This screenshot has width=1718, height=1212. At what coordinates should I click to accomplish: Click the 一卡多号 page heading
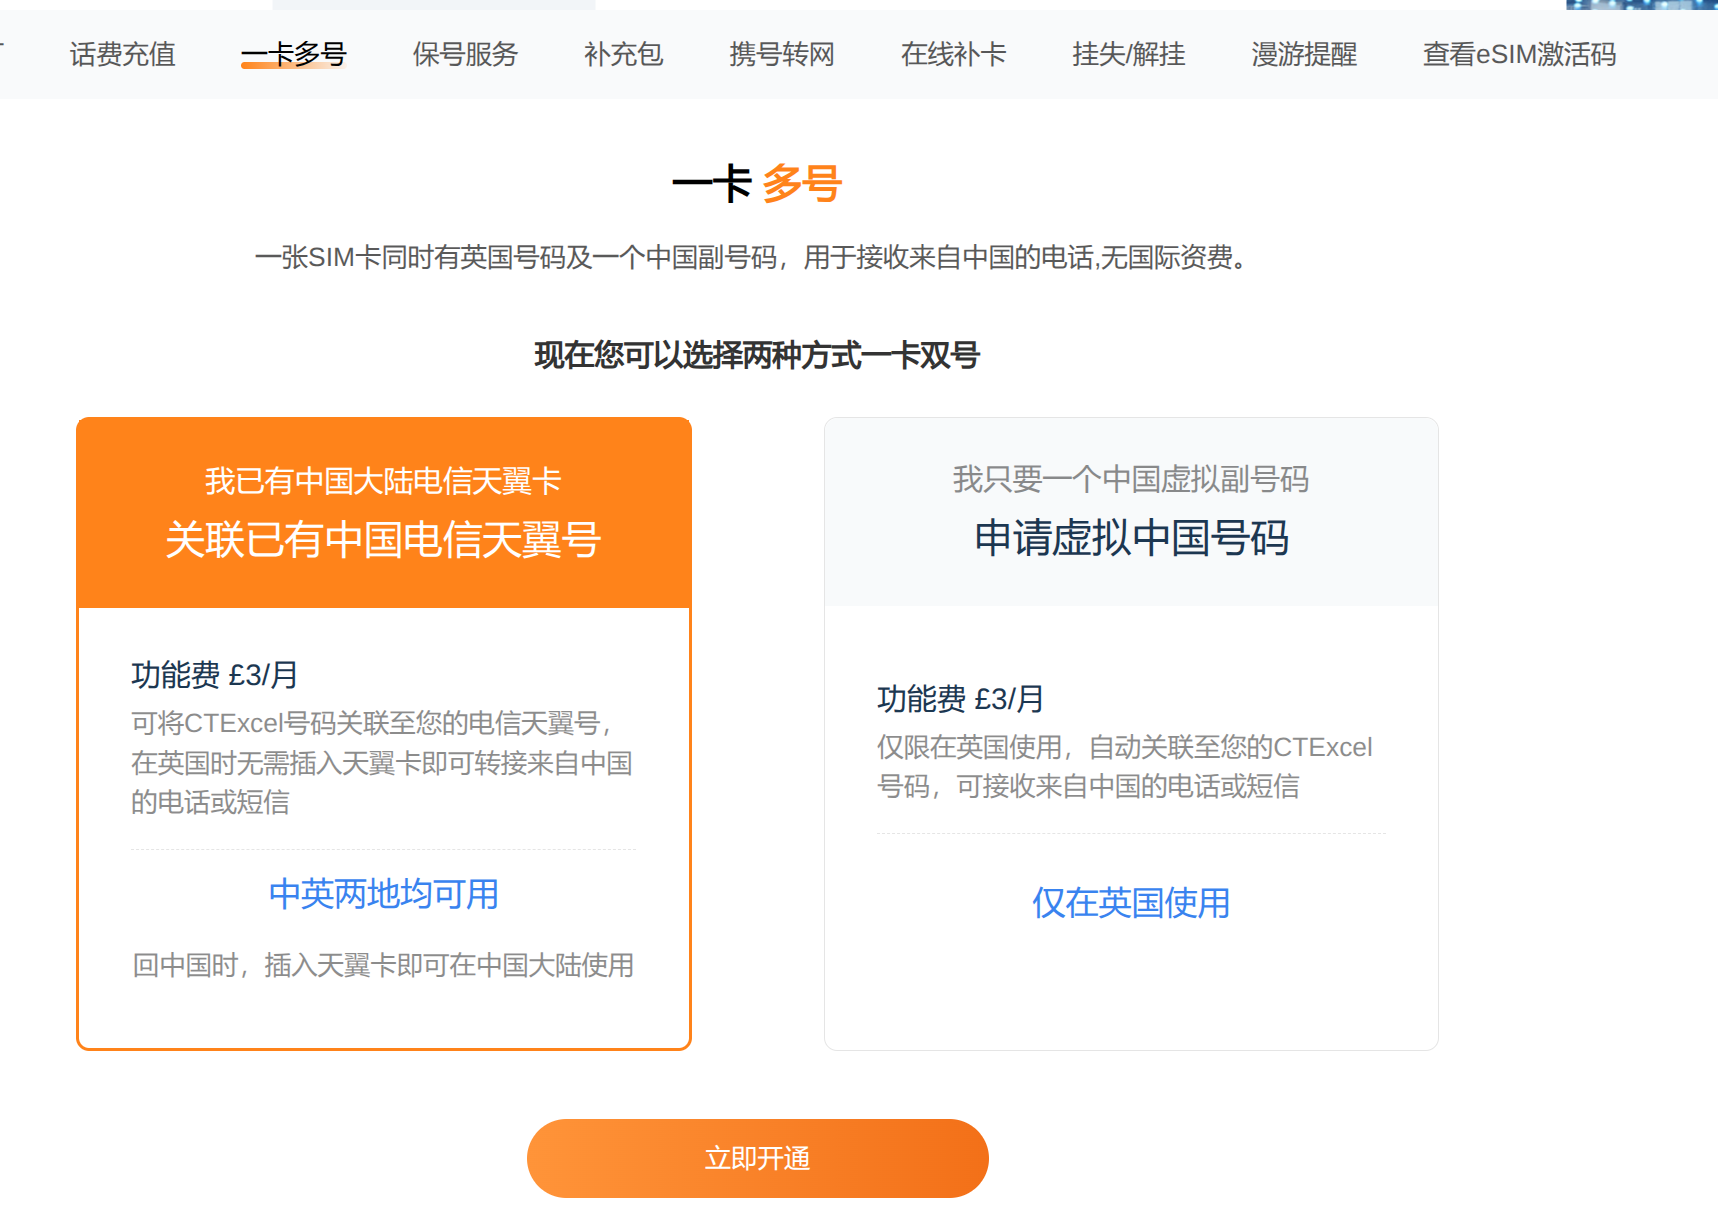click(x=757, y=183)
